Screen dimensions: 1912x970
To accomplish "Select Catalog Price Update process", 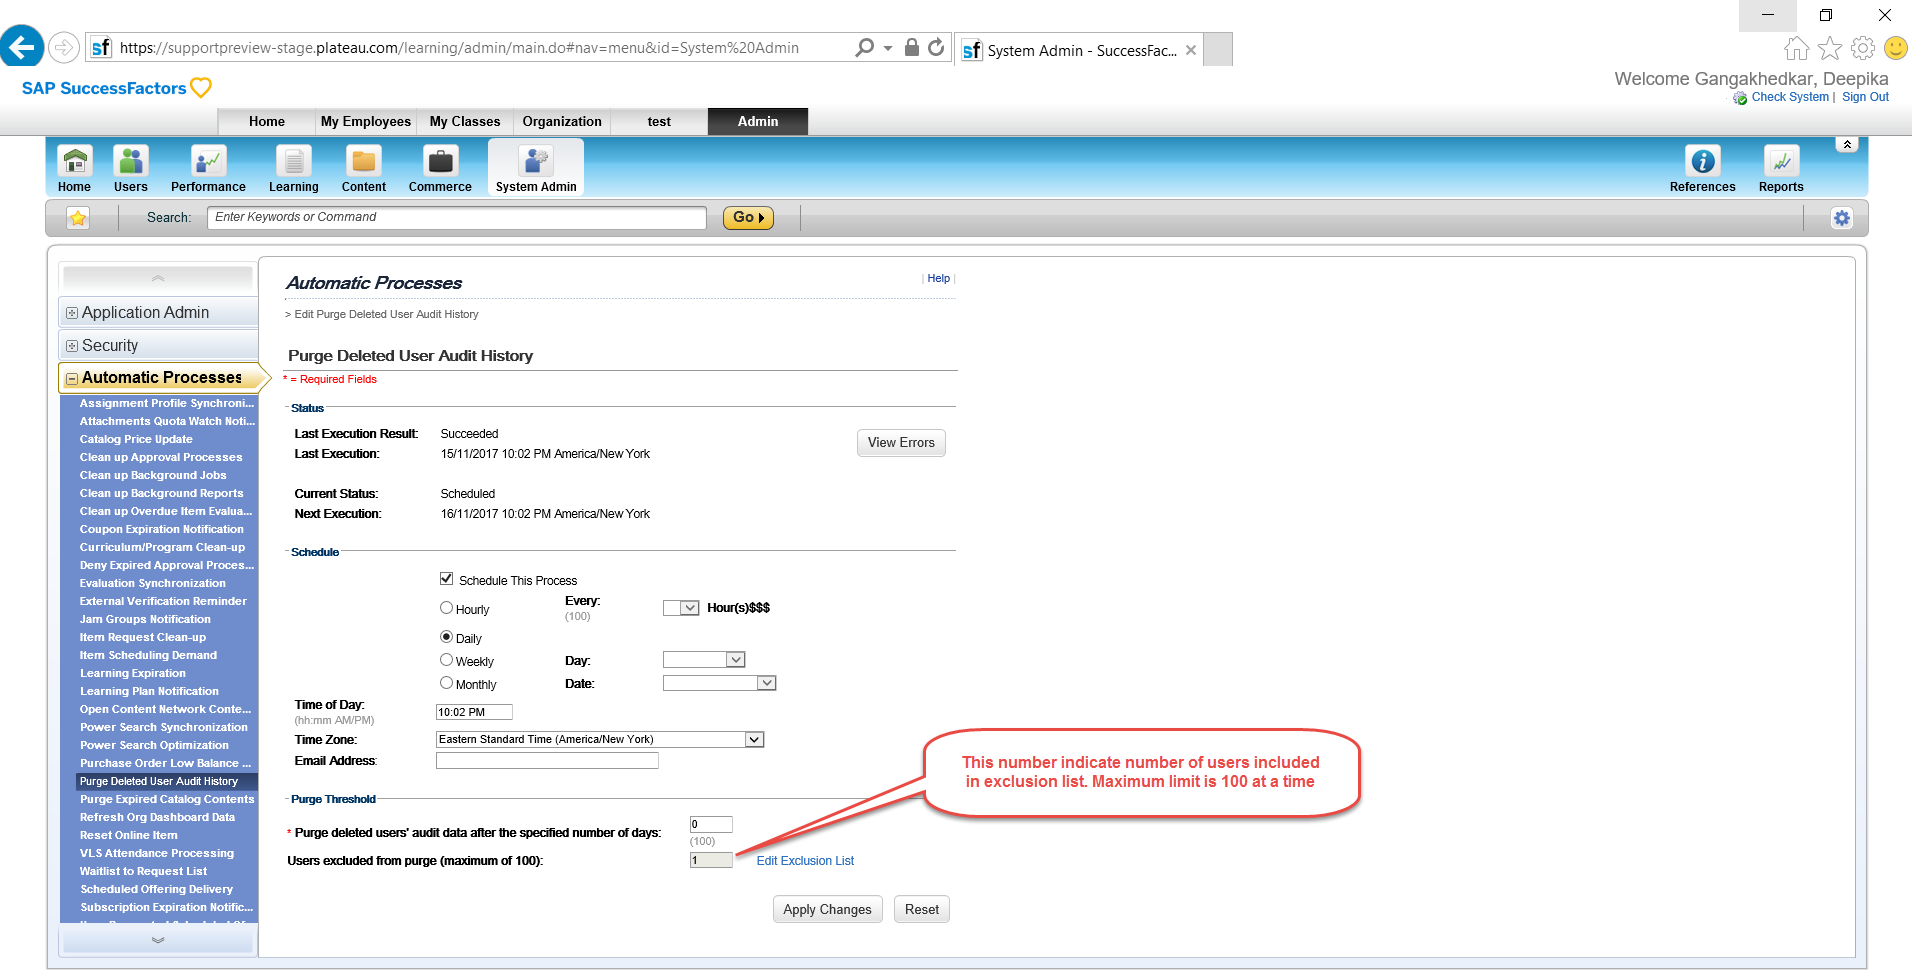I will [x=136, y=439].
